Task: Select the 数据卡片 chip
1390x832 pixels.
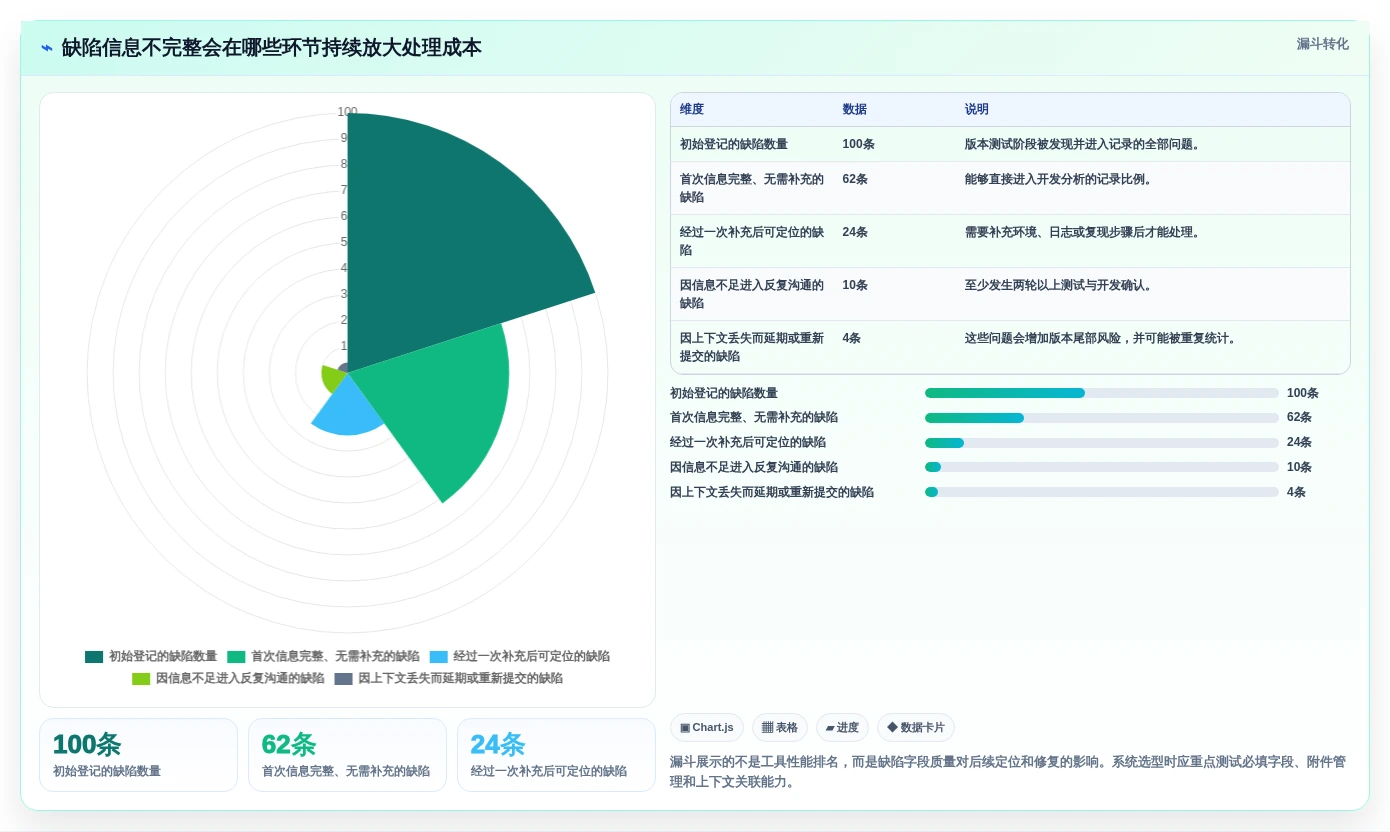Action: click(916, 728)
